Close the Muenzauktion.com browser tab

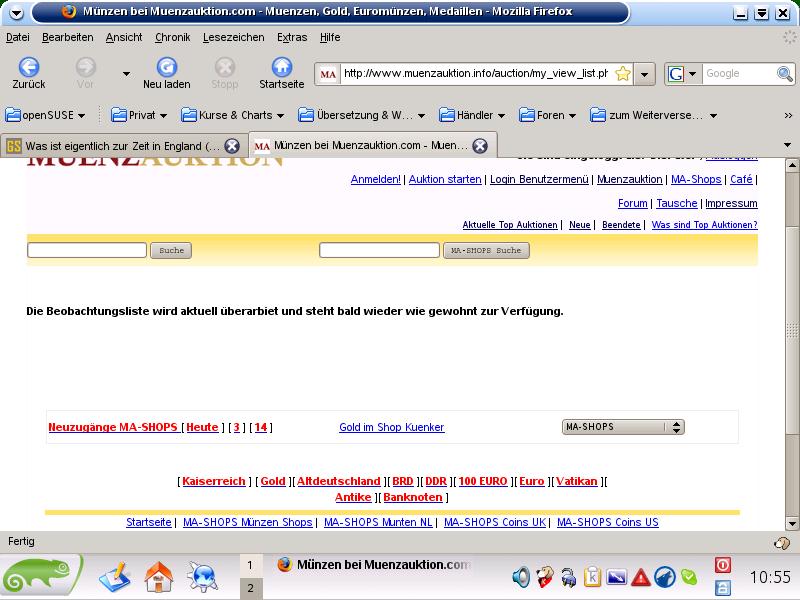[x=480, y=146]
